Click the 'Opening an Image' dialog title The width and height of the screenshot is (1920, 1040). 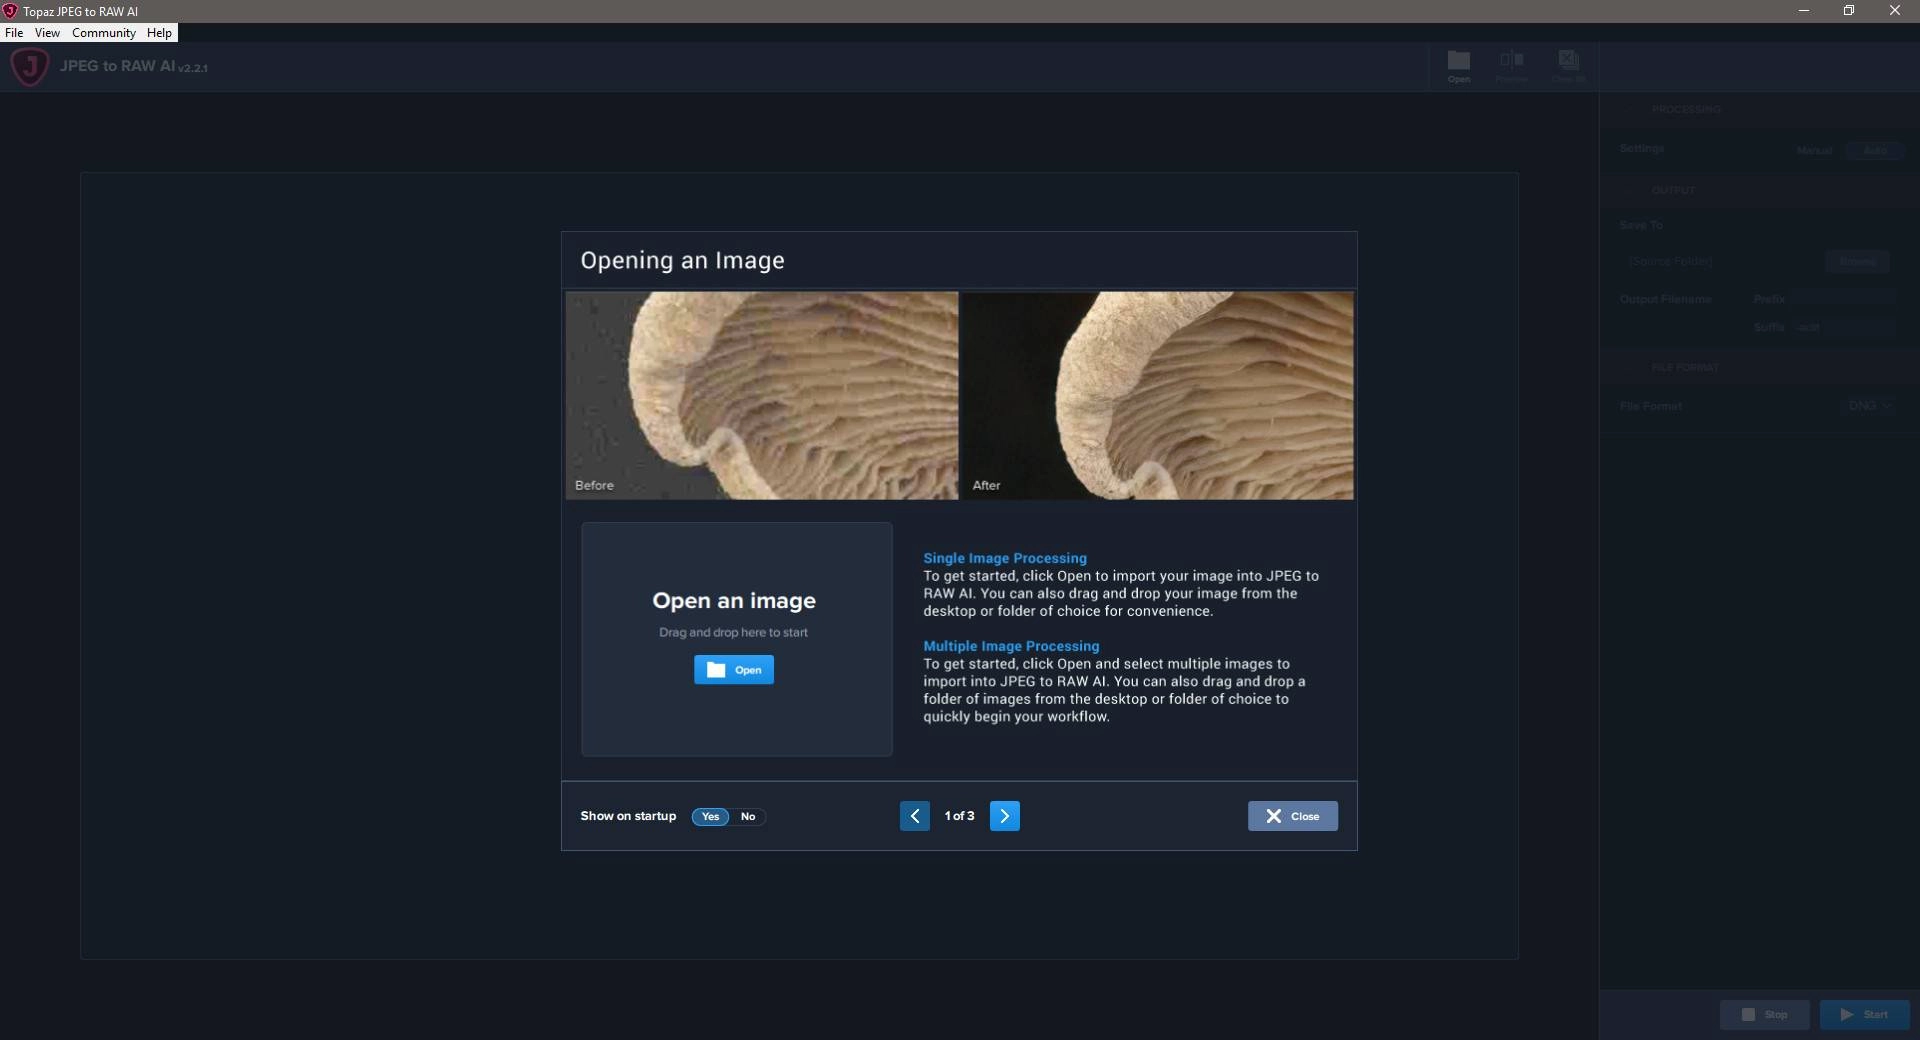(x=683, y=261)
